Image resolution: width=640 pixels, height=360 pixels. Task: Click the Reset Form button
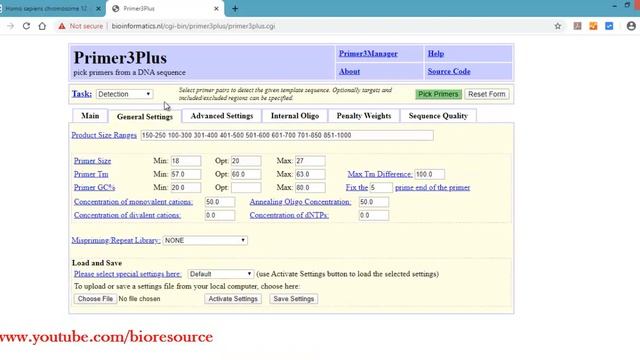[x=487, y=94]
